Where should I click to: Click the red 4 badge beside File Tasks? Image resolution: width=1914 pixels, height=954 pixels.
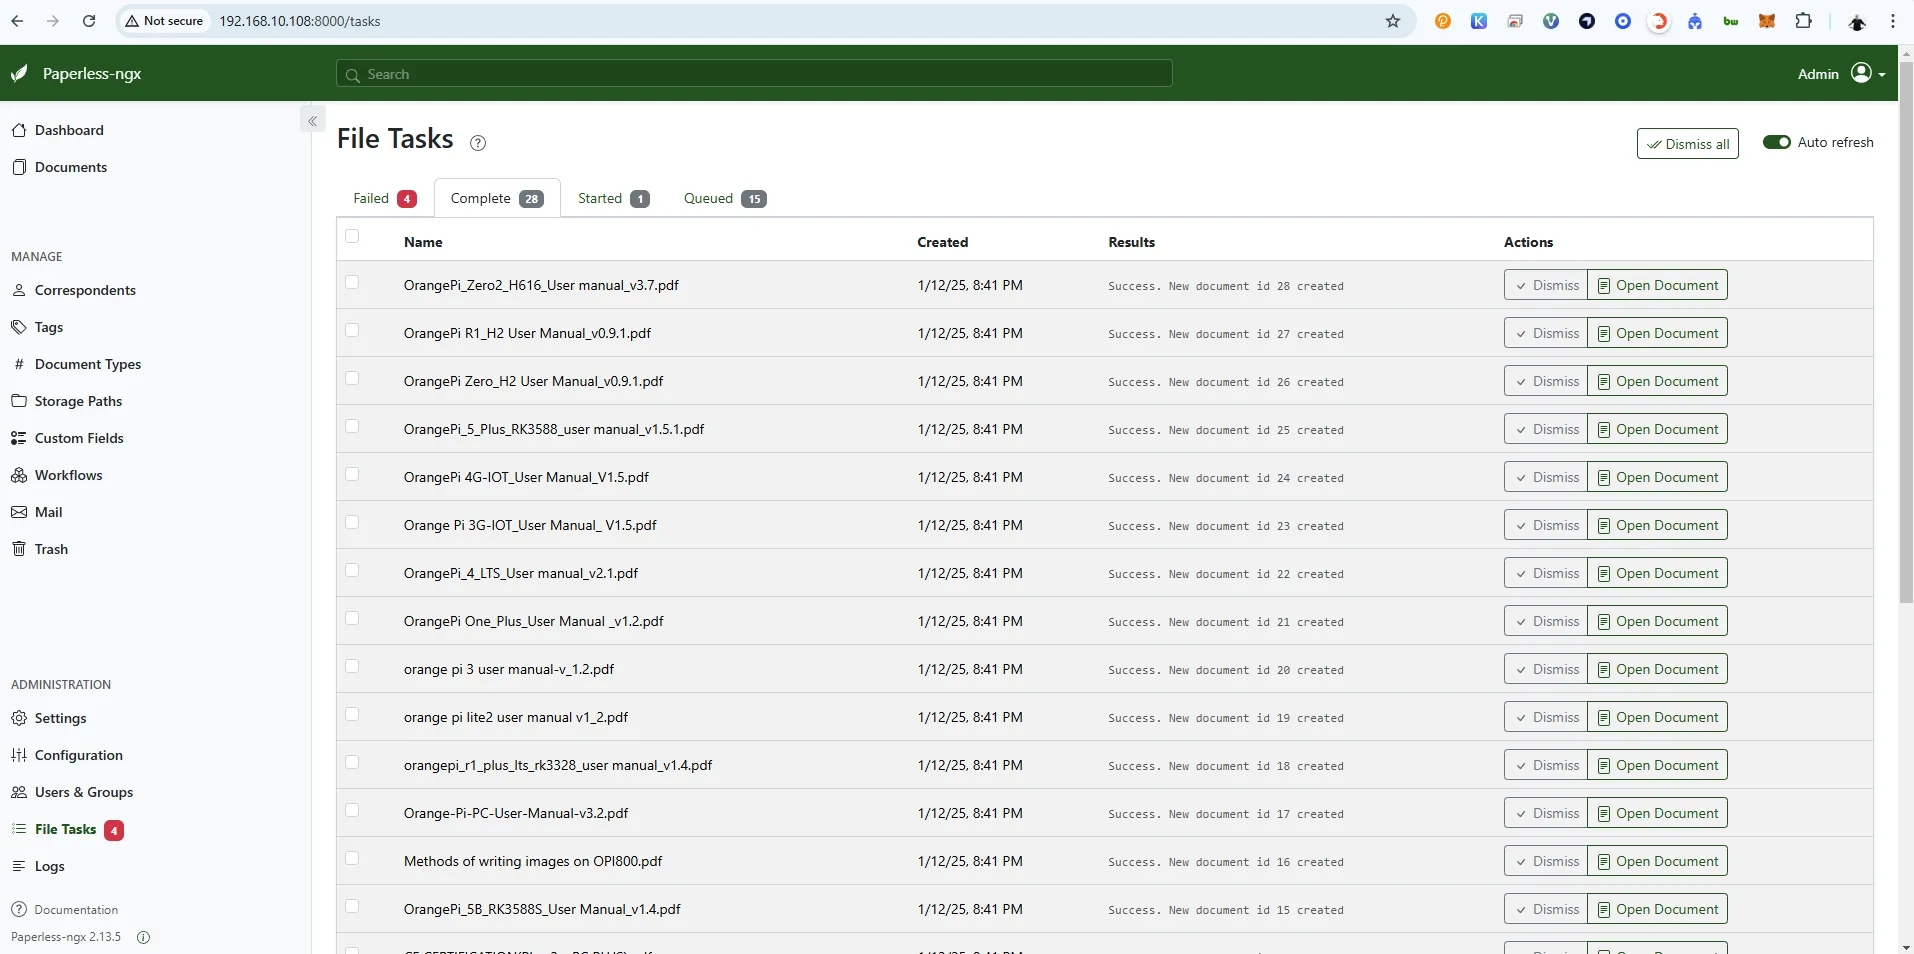tap(114, 830)
